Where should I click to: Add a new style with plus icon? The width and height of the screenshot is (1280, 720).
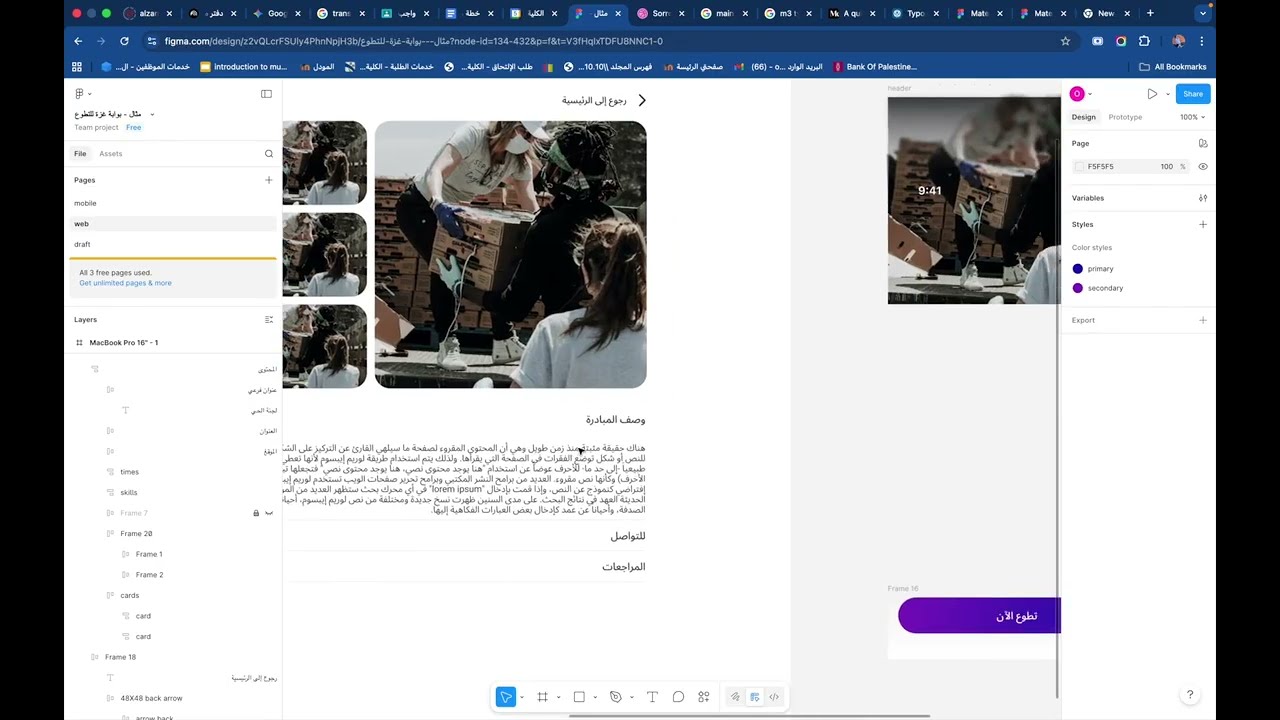coord(1203,224)
